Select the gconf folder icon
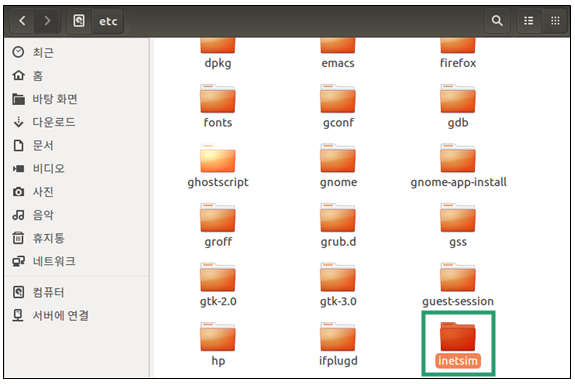This screenshot has width=575, height=384. tap(338, 99)
